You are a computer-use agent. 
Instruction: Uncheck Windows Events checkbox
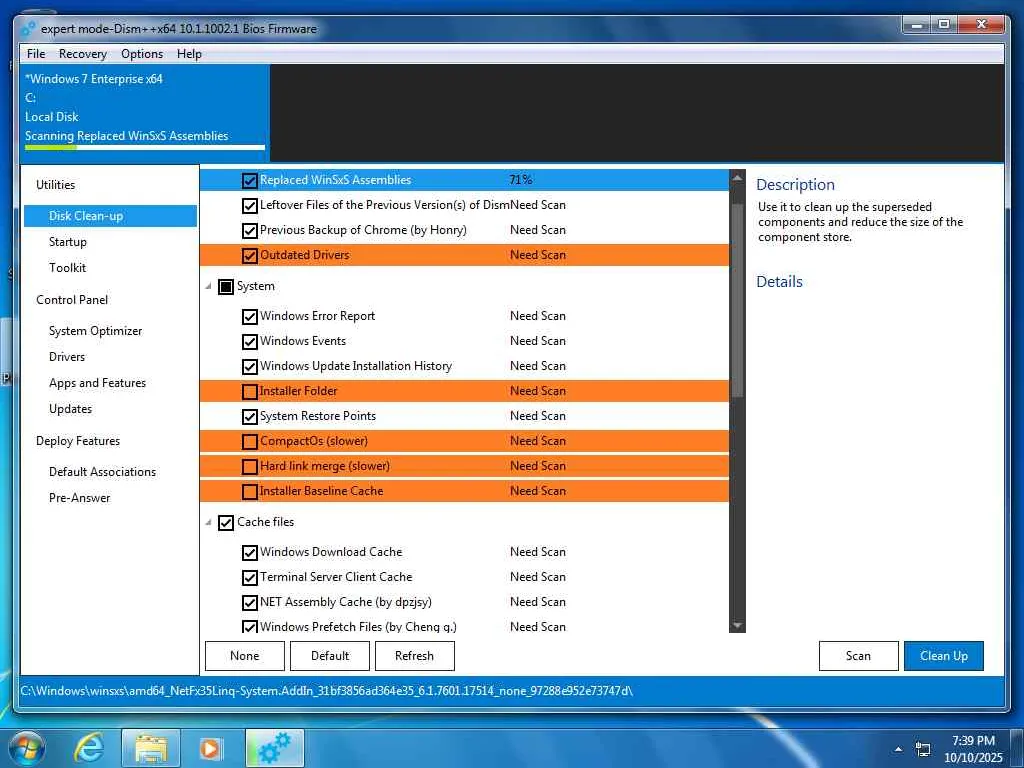249,342
